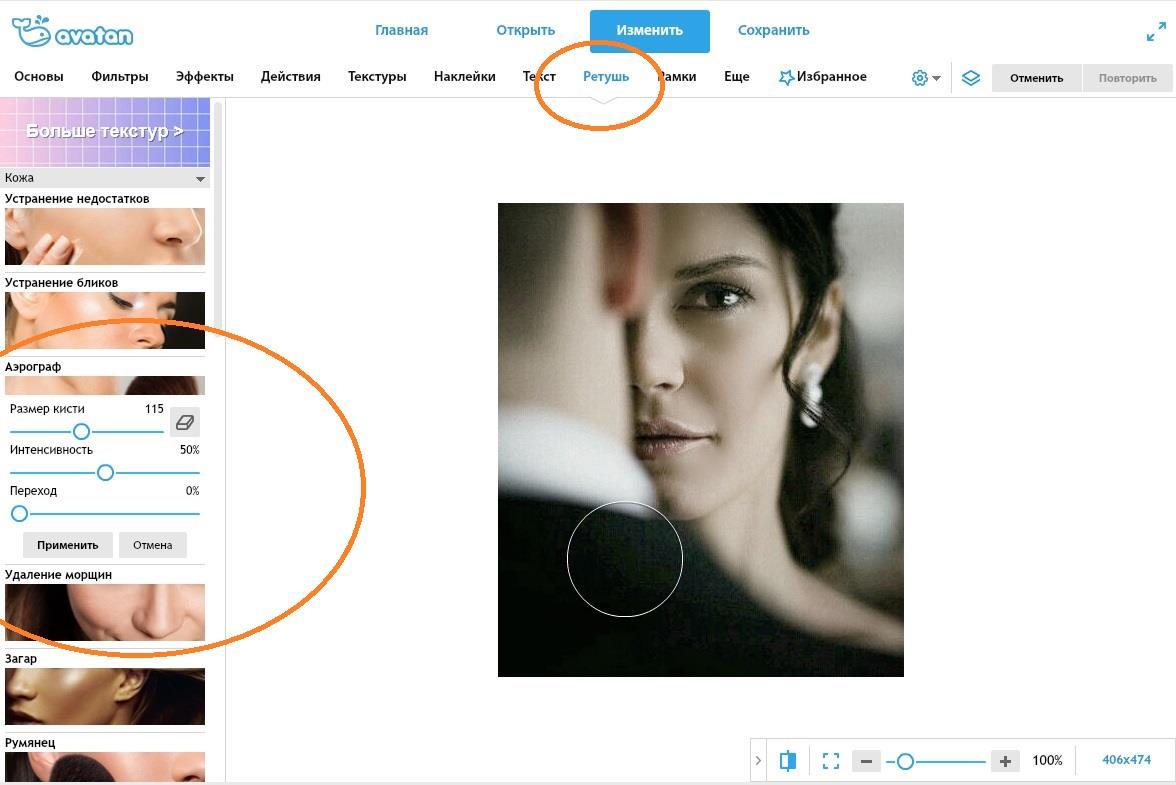The image size is (1176, 785).
Task: Open the Сохранить save menu item
Action: pyautogui.click(x=773, y=30)
